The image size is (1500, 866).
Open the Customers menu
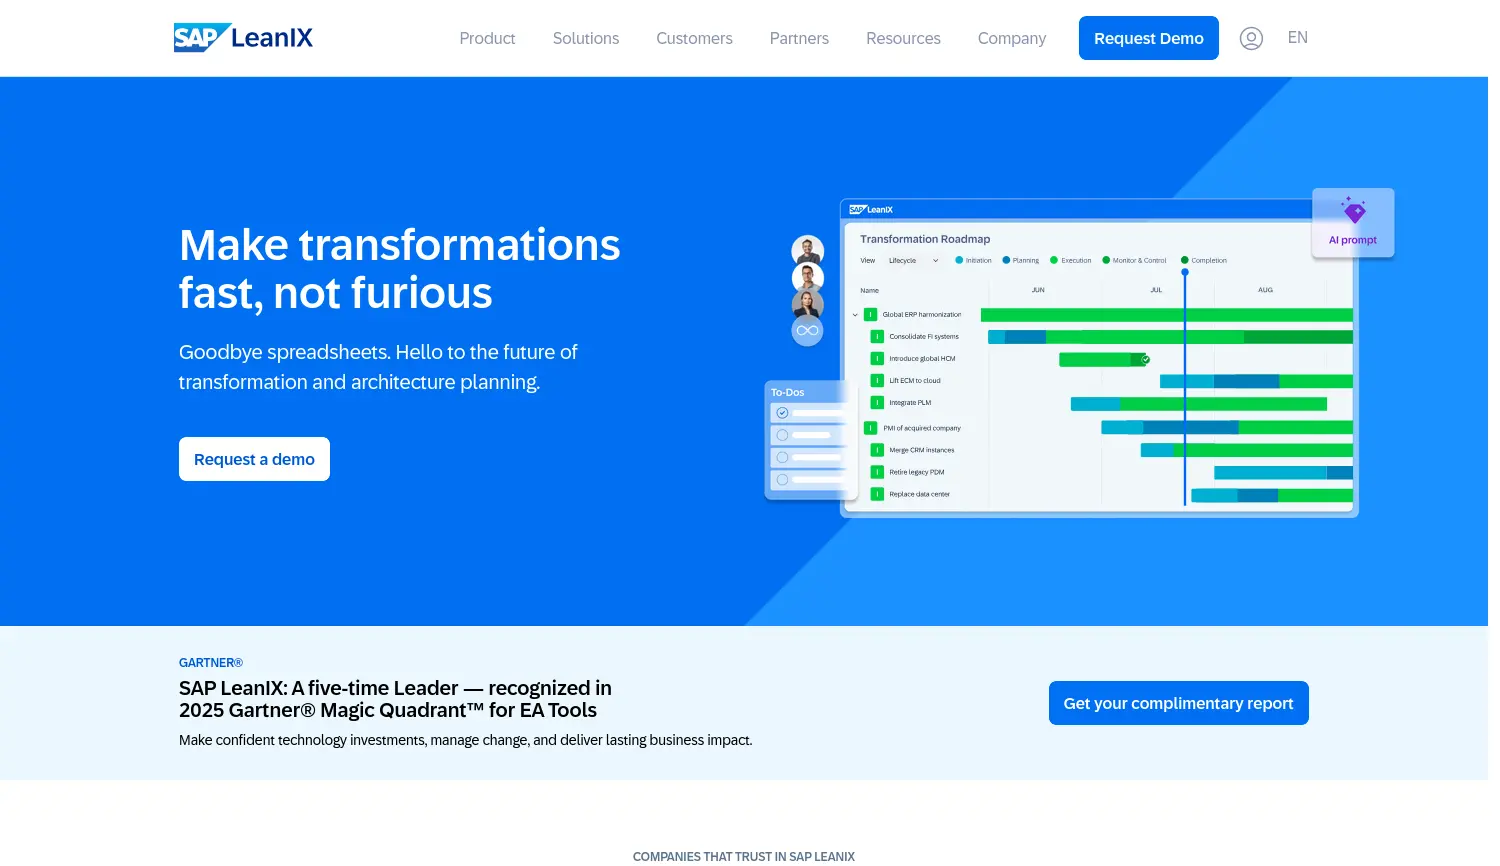[x=694, y=38]
